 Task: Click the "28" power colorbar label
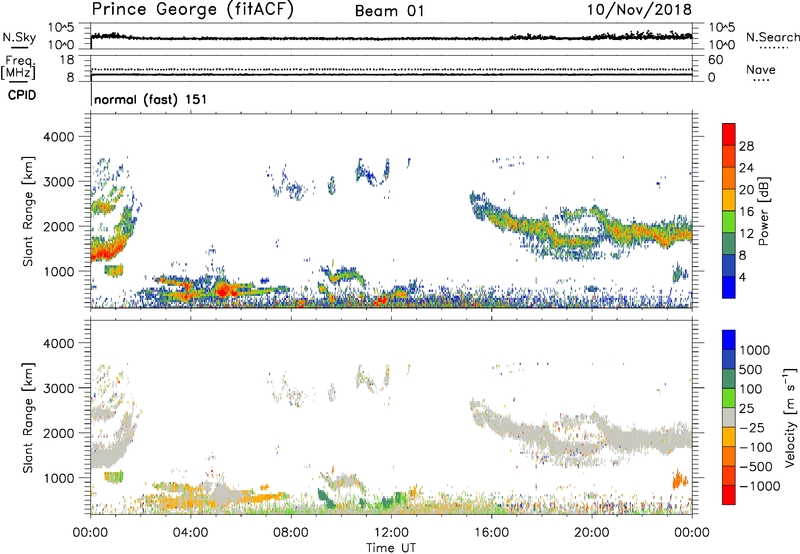pyautogui.click(x=746, y=146)
